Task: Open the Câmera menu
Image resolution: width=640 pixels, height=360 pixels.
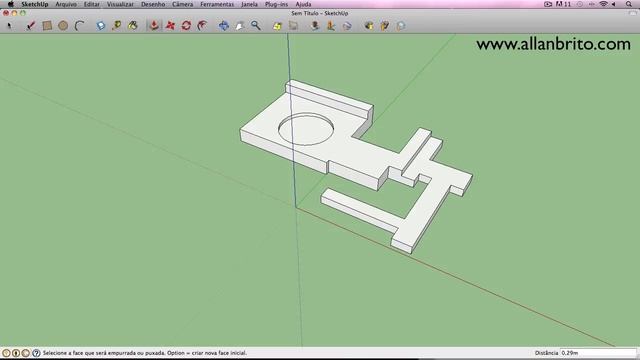Action: coord(182,4)
